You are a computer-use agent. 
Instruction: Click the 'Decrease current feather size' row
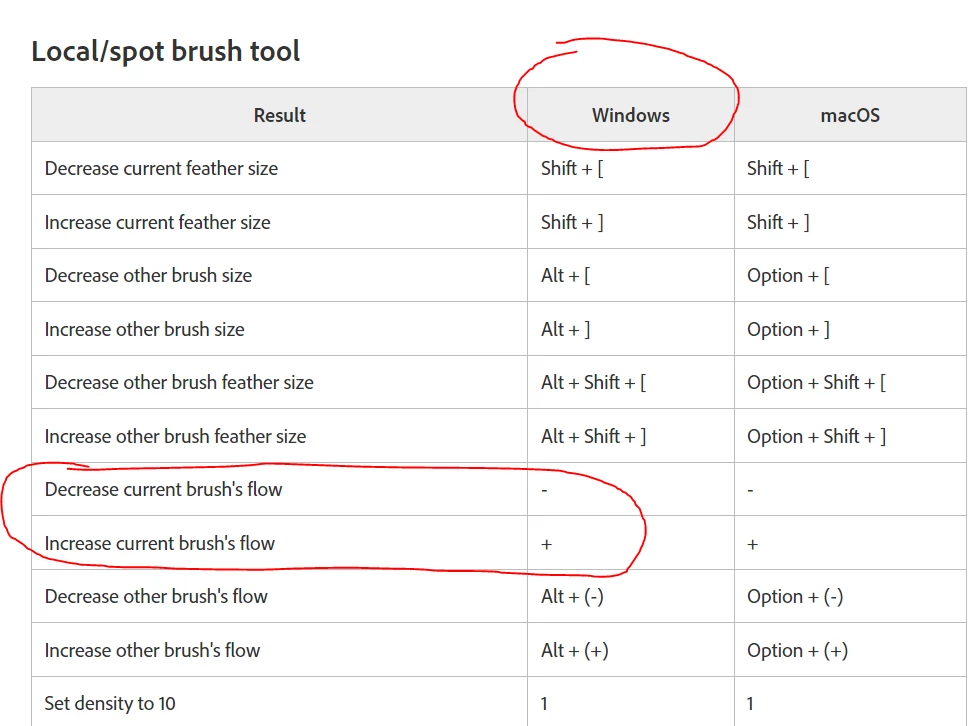click(x=161, y=168)
